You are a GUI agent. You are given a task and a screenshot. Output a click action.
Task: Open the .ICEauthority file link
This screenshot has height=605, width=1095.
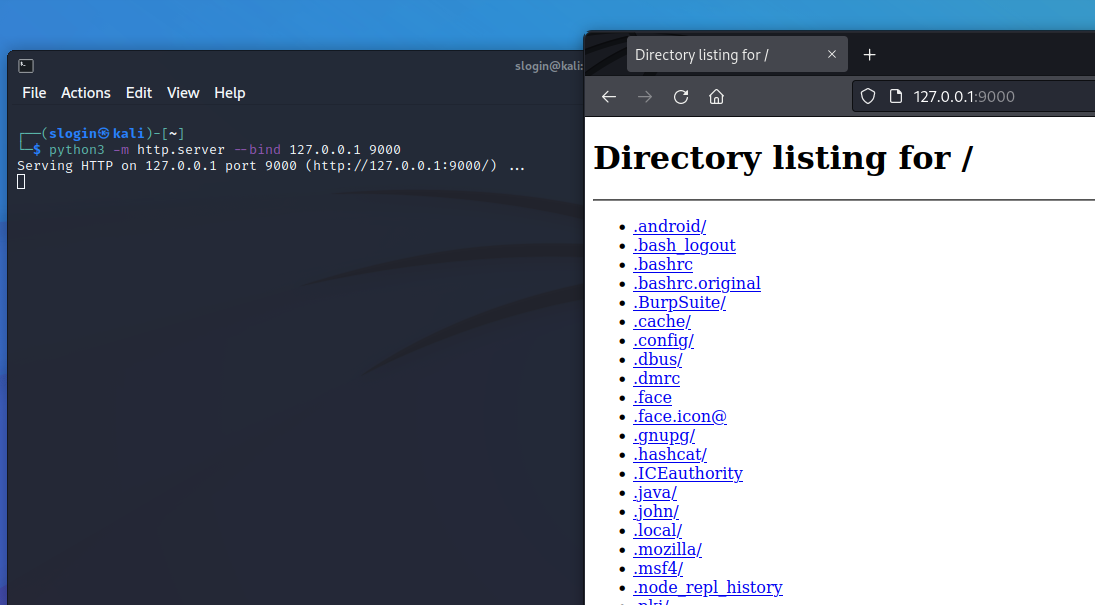688,473
